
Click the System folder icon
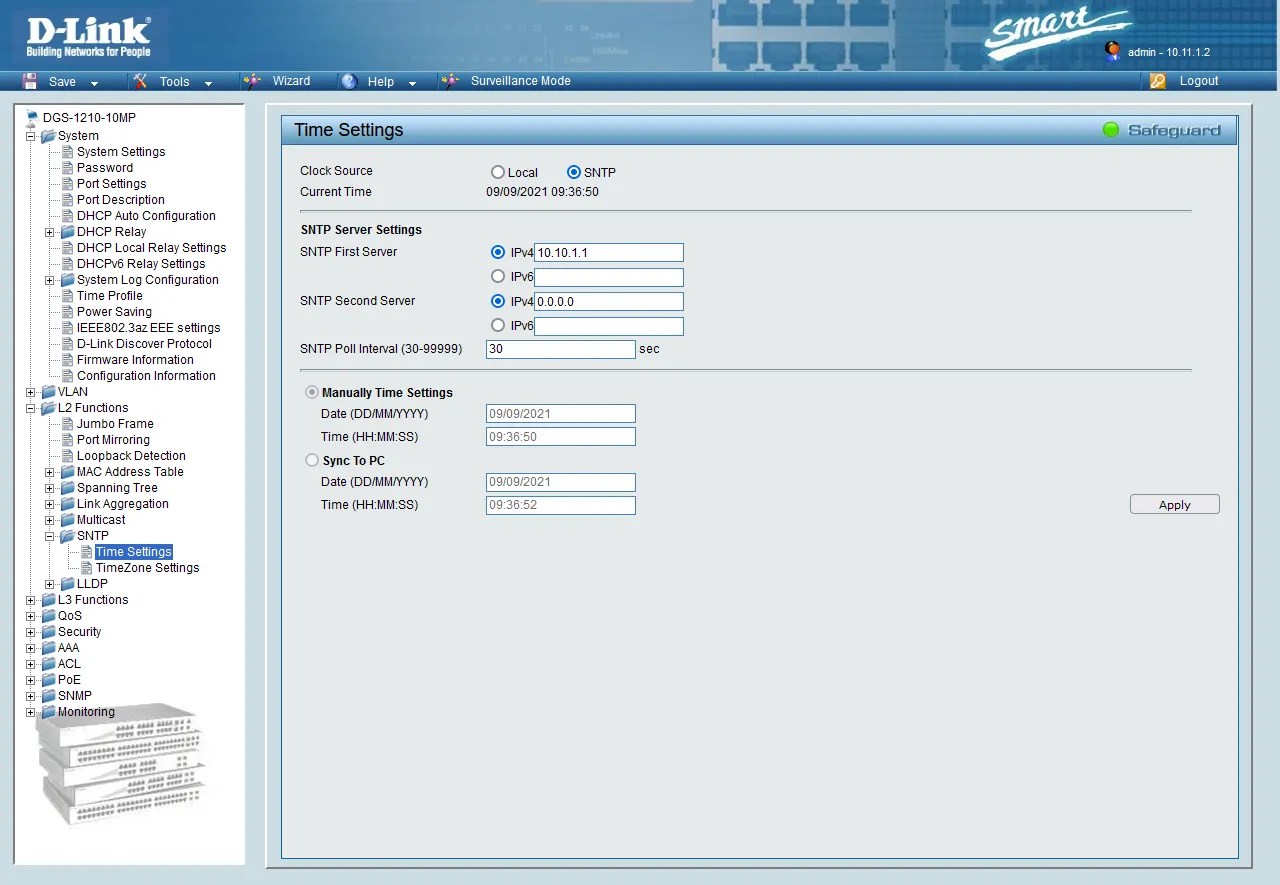click(48, 136)
